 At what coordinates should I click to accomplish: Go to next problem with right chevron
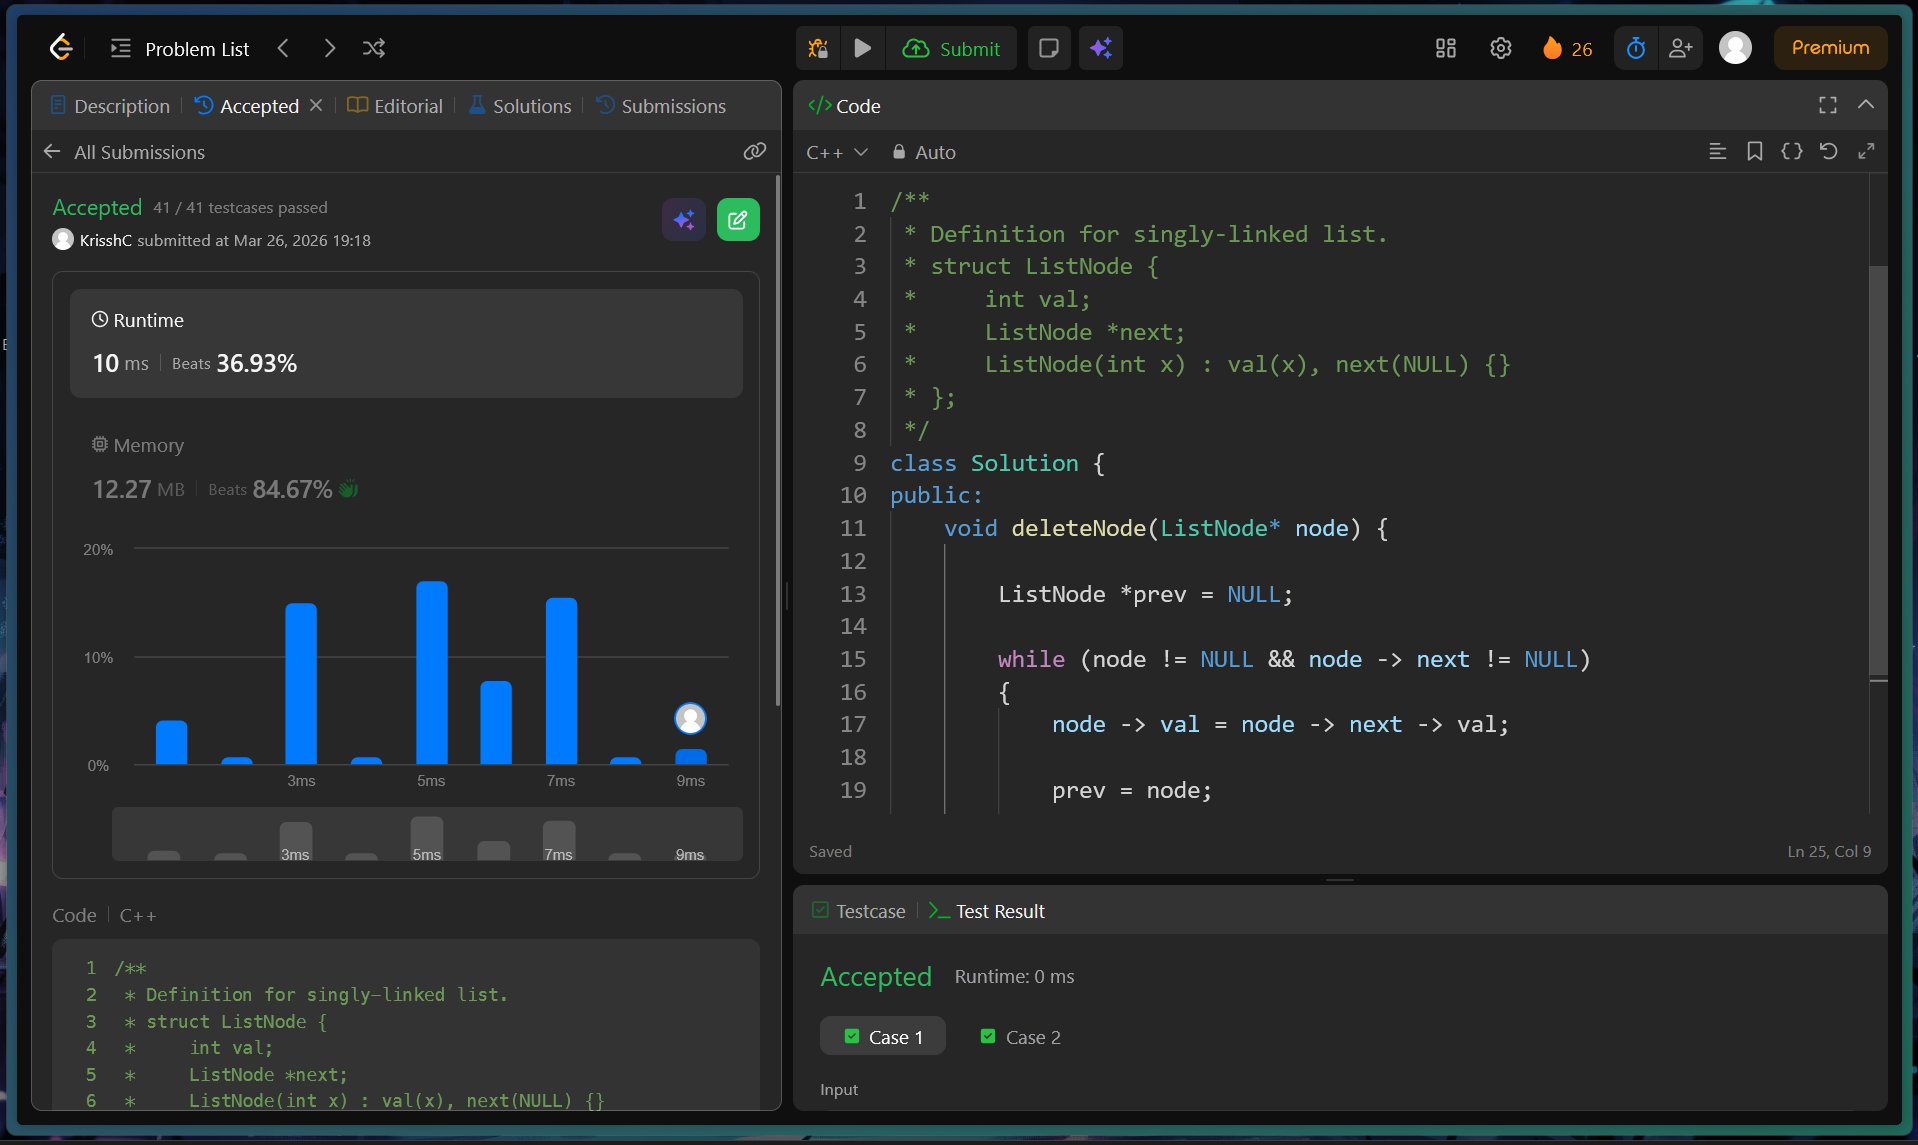pyautogui.click(x=329, y=48)
